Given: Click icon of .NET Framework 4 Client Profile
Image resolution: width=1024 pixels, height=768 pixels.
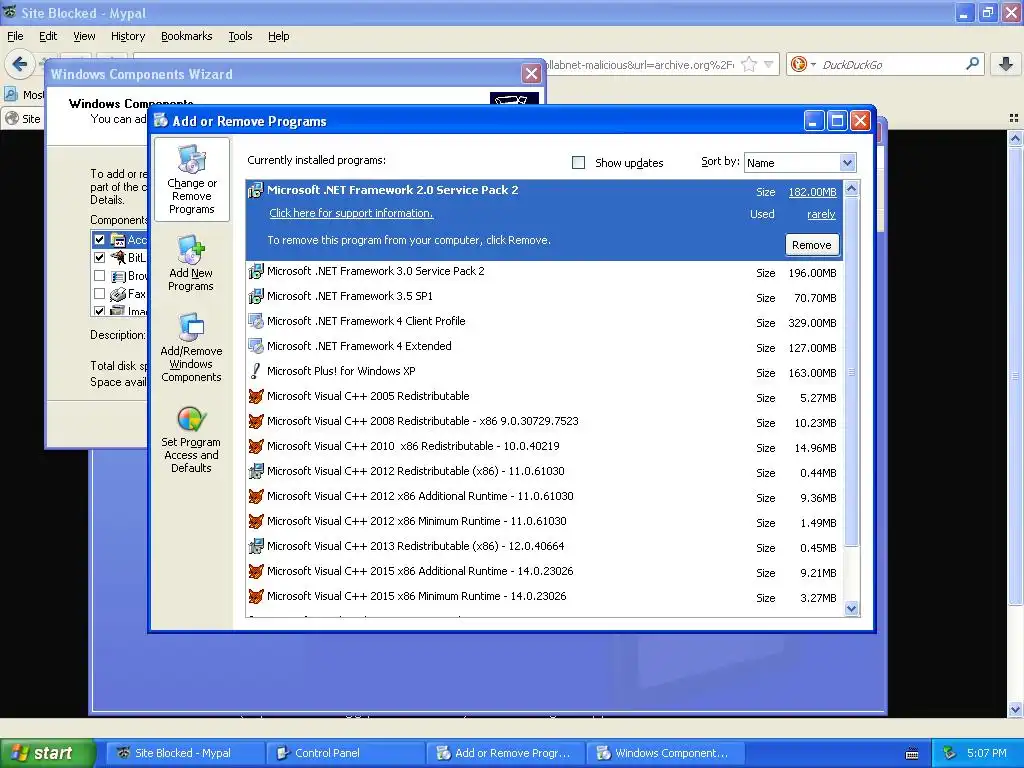Looking at the screenshot, I should (x=255, y=321).
